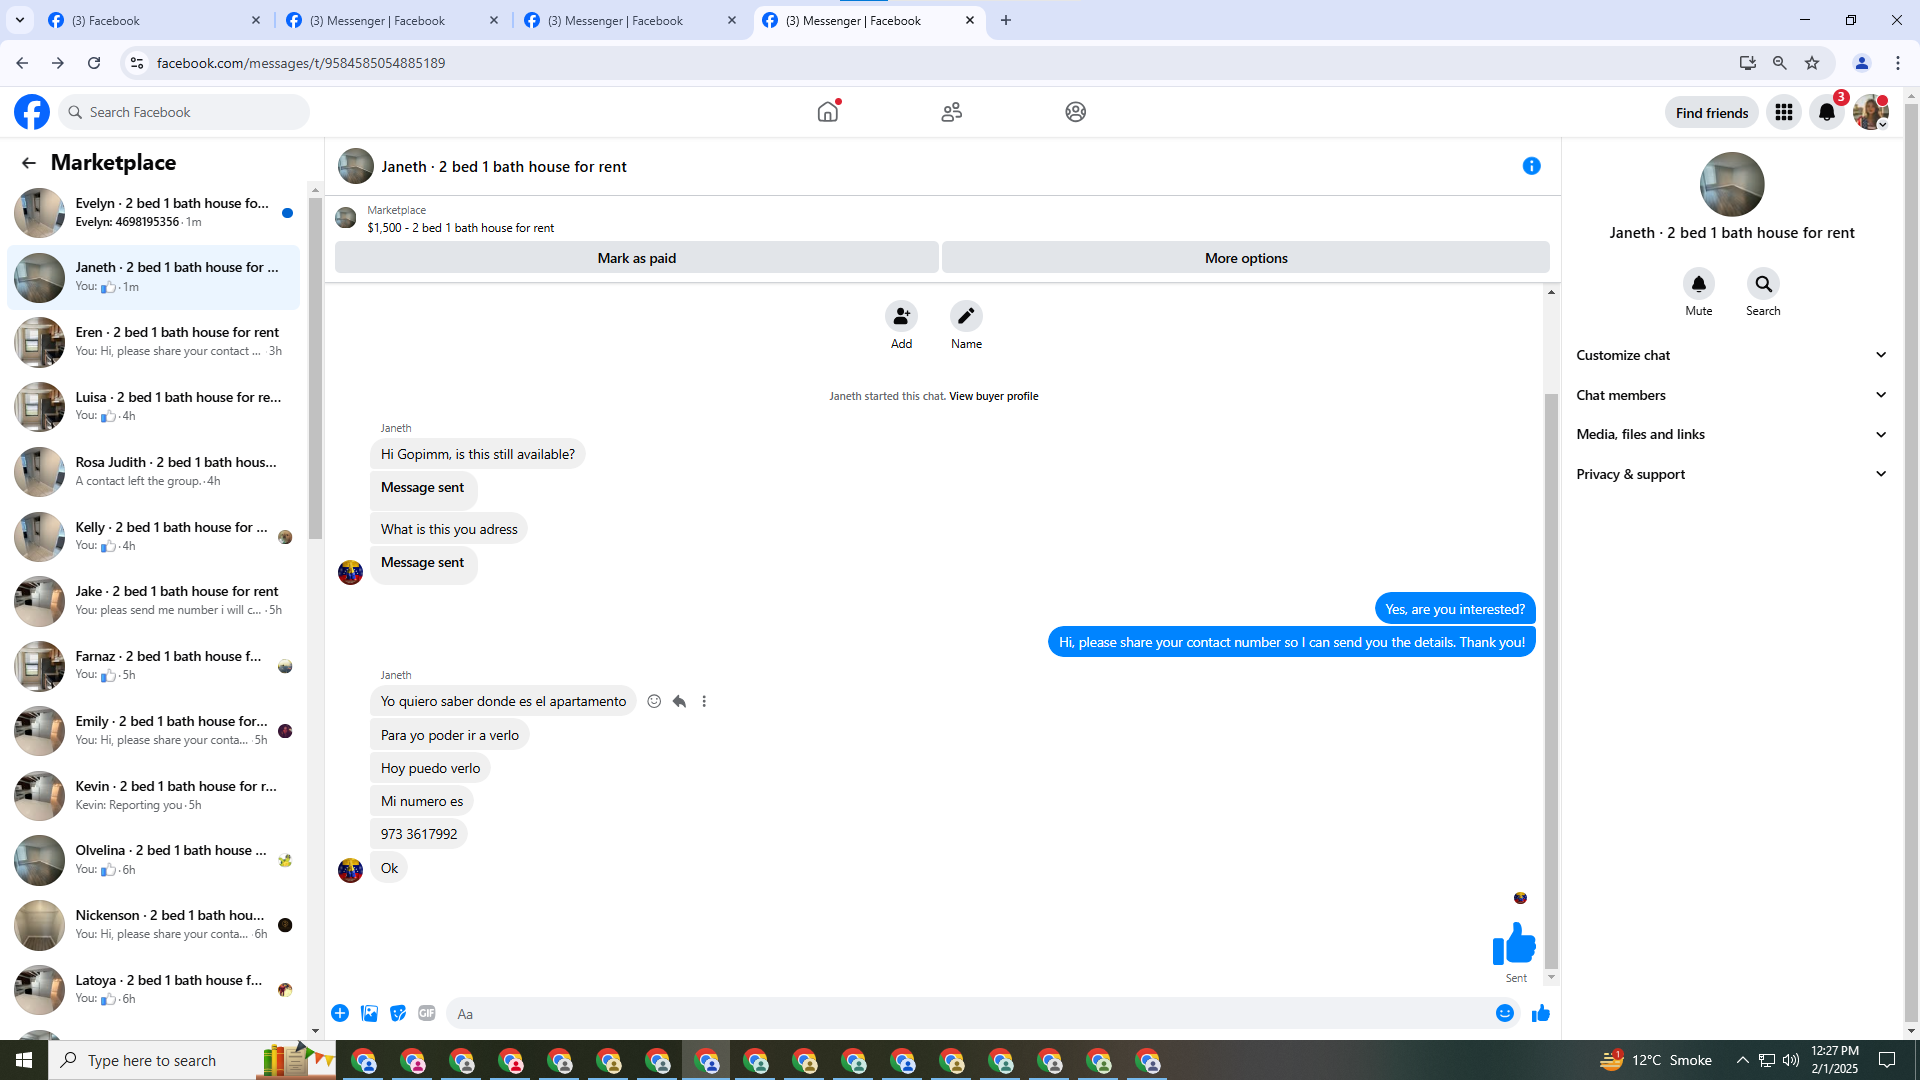1920x1080 pixels.
Task: Open the GIF picker icon
Action: (x=427, y=1013)
